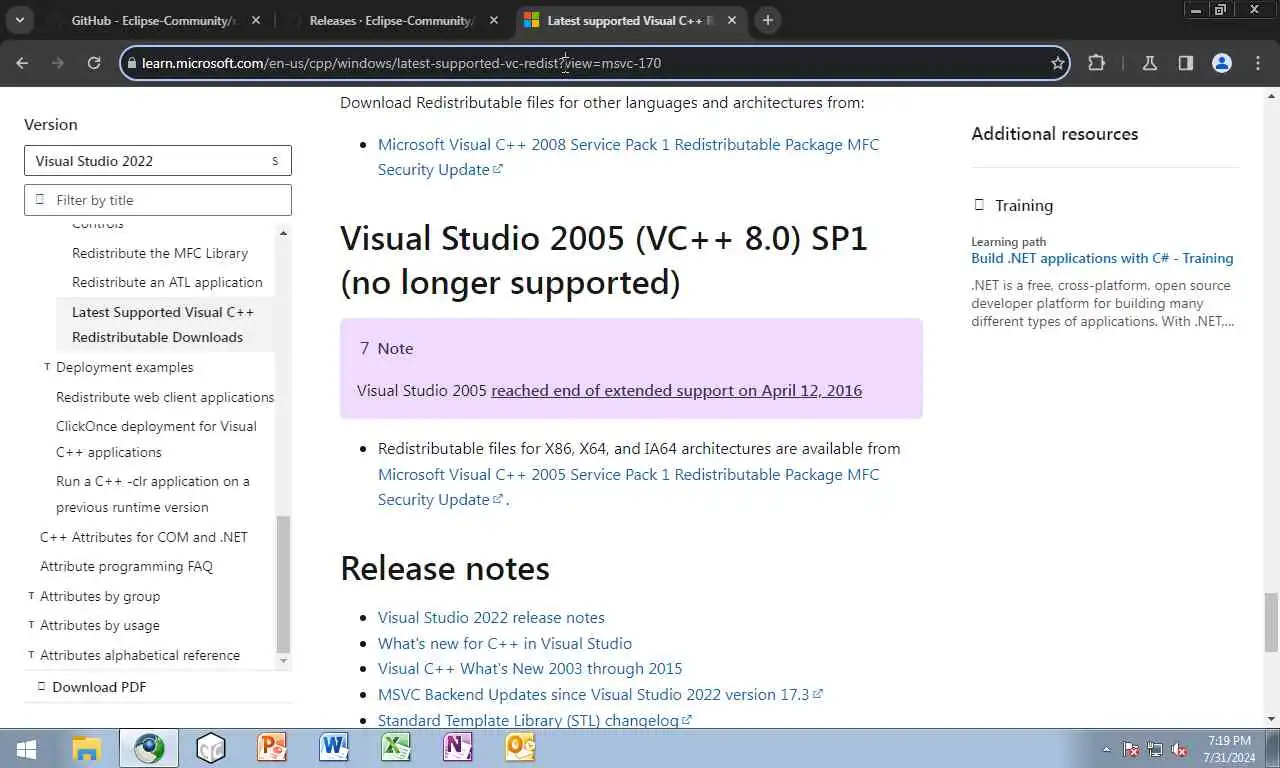This screenshot has height=768, width=1280.
Task: Go forward with the forward arrow
Action: pos(58,63)
